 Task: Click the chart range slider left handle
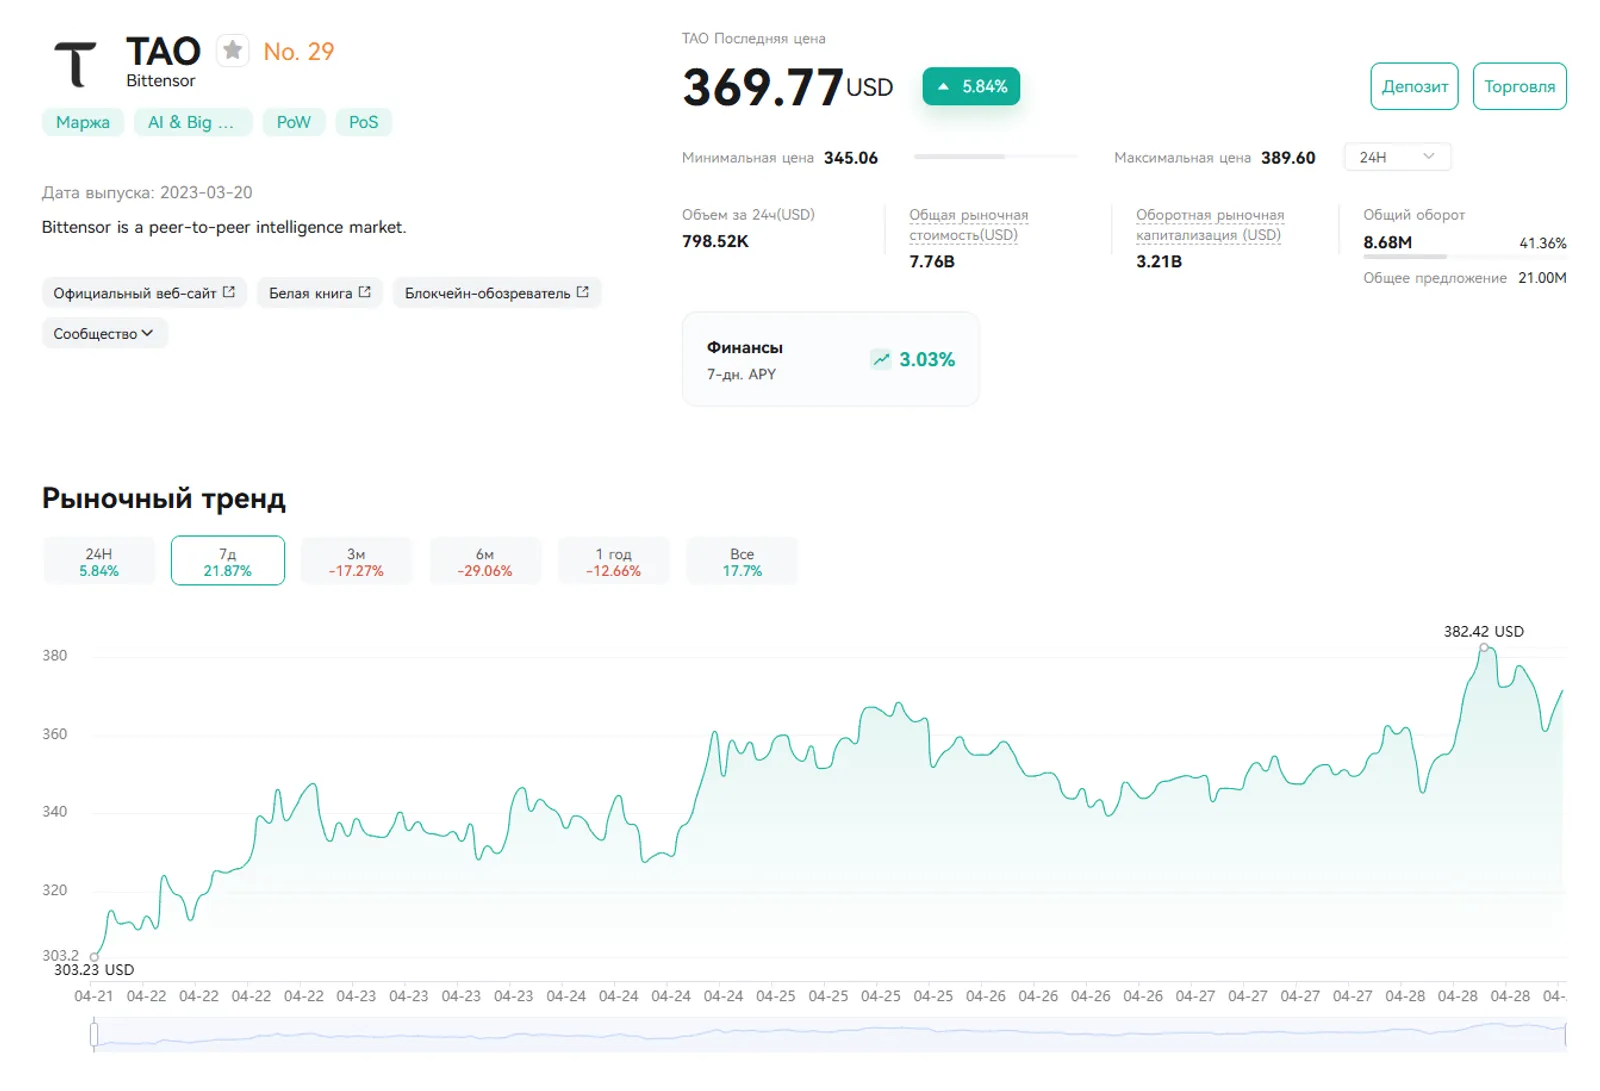(94, 1034)
